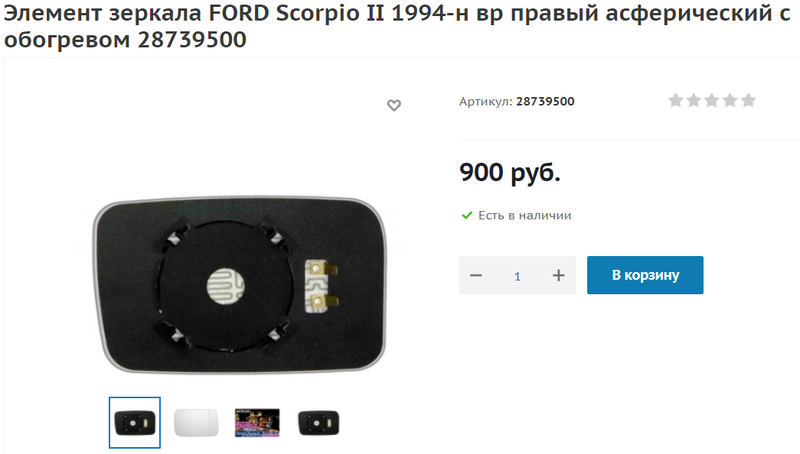Click the "В корзину" button
This screenshot has width=800, height=454.
(x=645, y=275)
